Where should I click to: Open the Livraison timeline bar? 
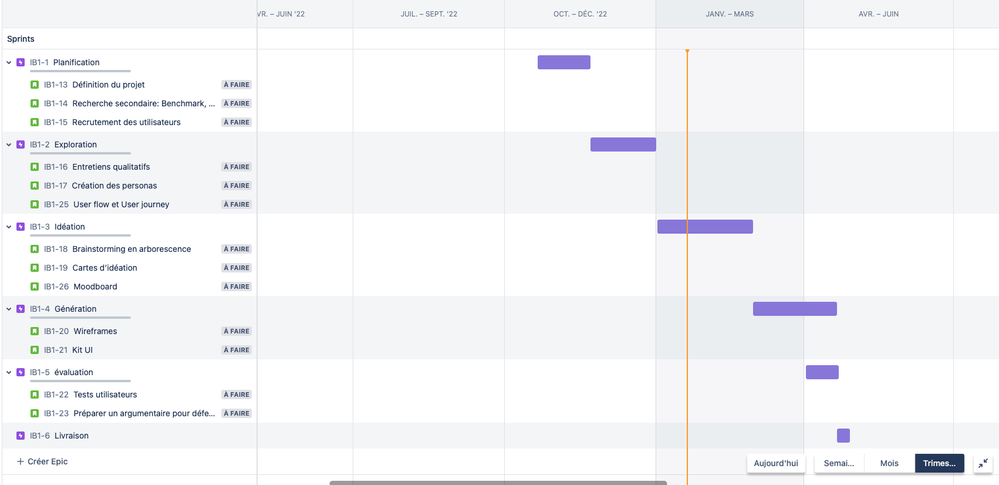[844, 436]
